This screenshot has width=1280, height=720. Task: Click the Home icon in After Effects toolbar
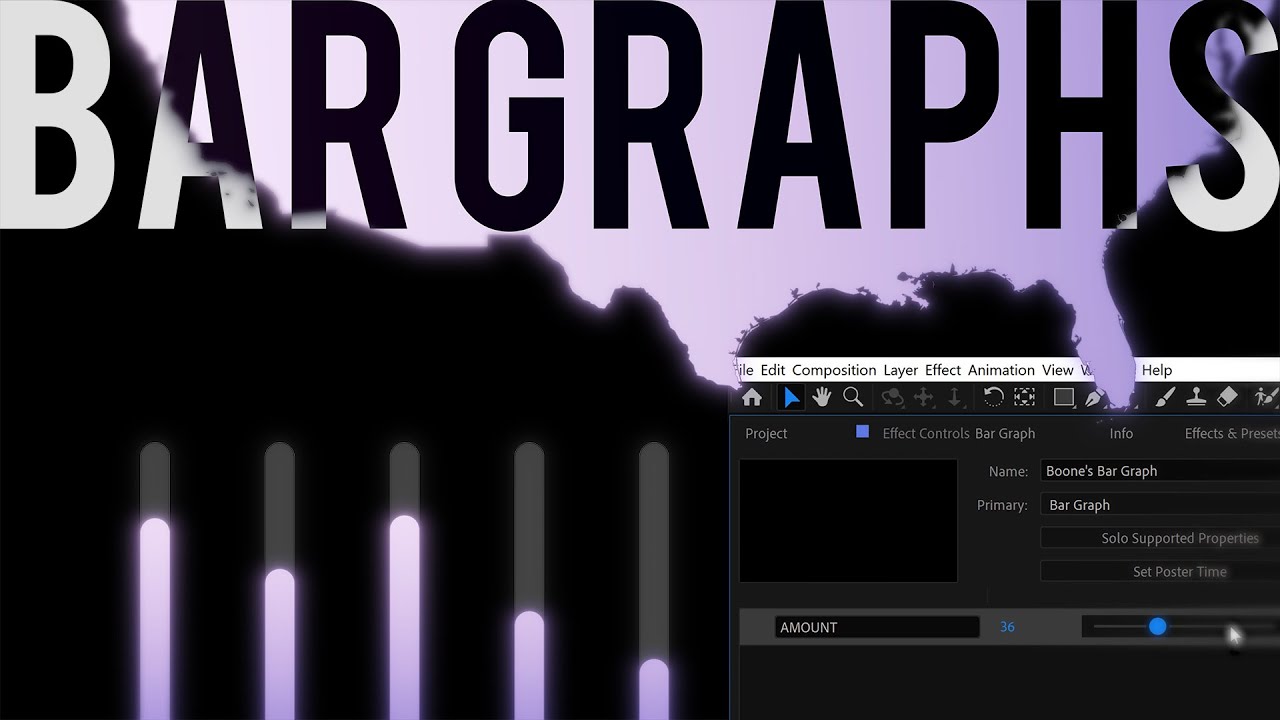(x=752, y=398)
